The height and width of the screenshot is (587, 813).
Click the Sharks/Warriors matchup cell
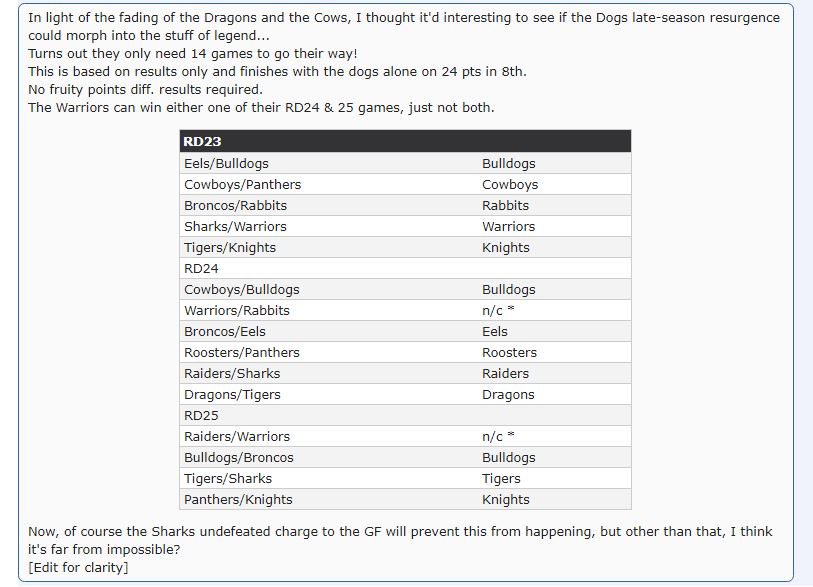pyautogui.click(x=235, y=226)
